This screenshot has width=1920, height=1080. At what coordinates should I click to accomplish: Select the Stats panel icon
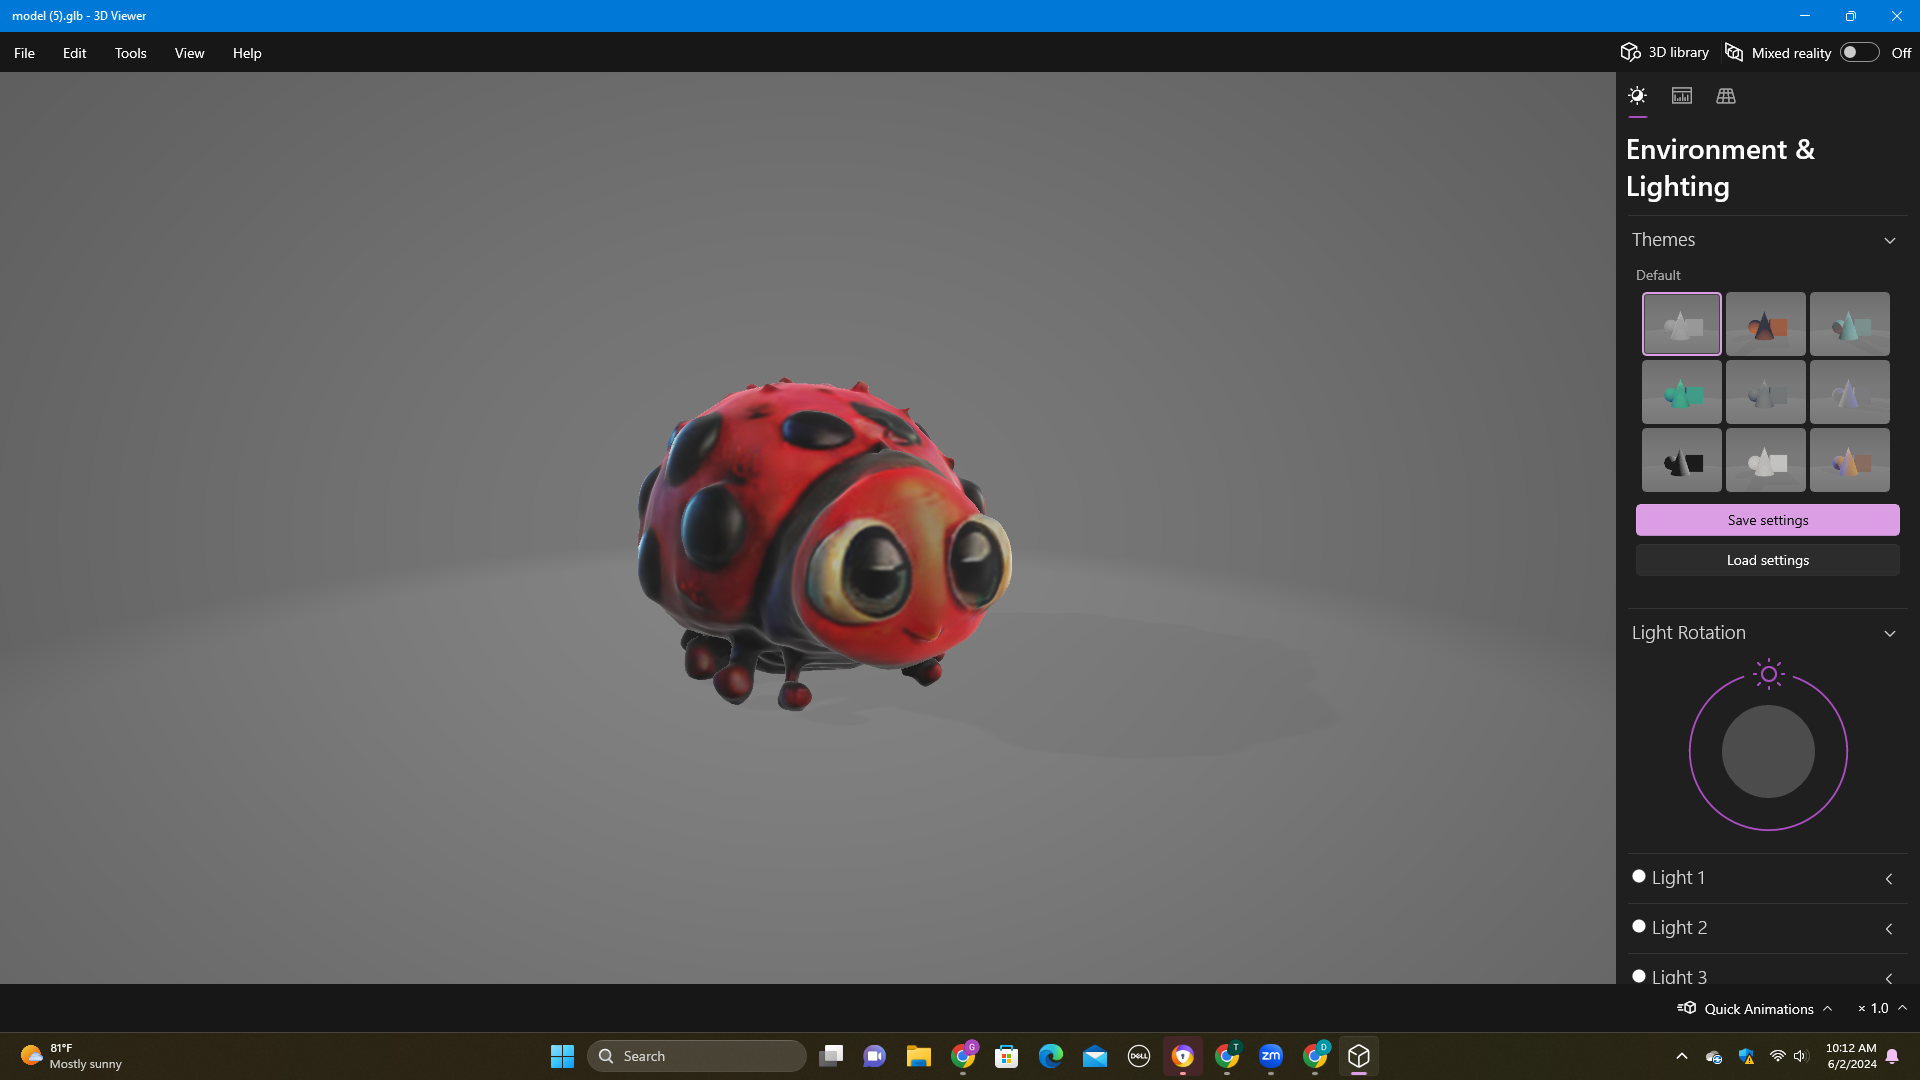pos(1682,95)
